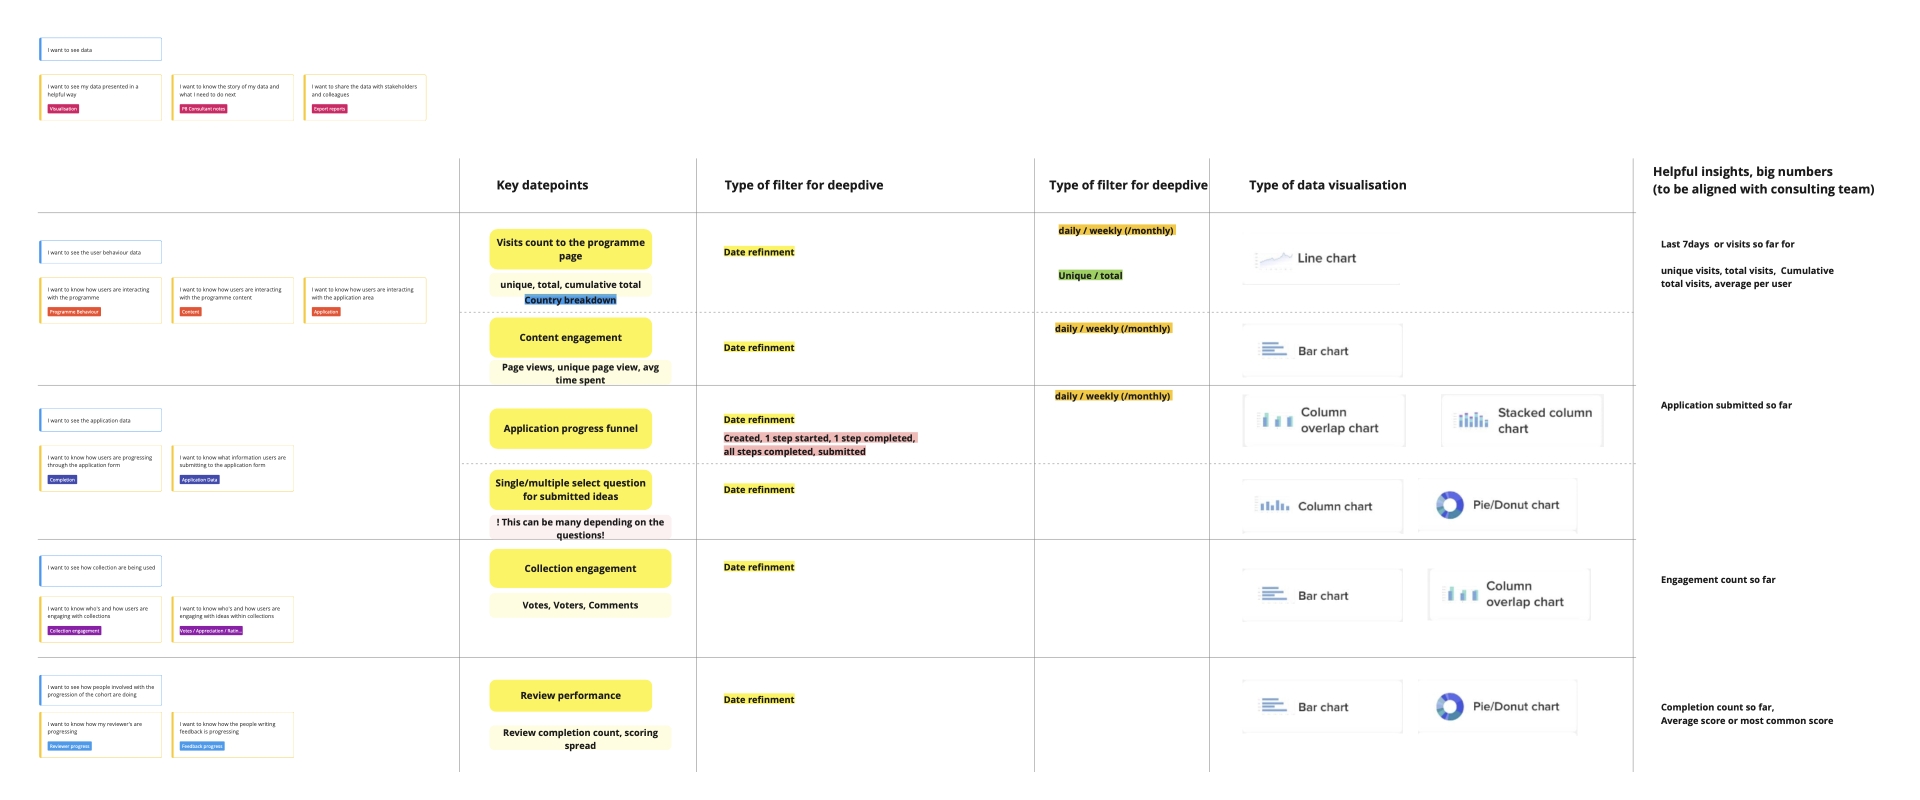Click the blue highlighted Country breakdown text
Screen dimensions: 1920x800
tap(570, 300)
